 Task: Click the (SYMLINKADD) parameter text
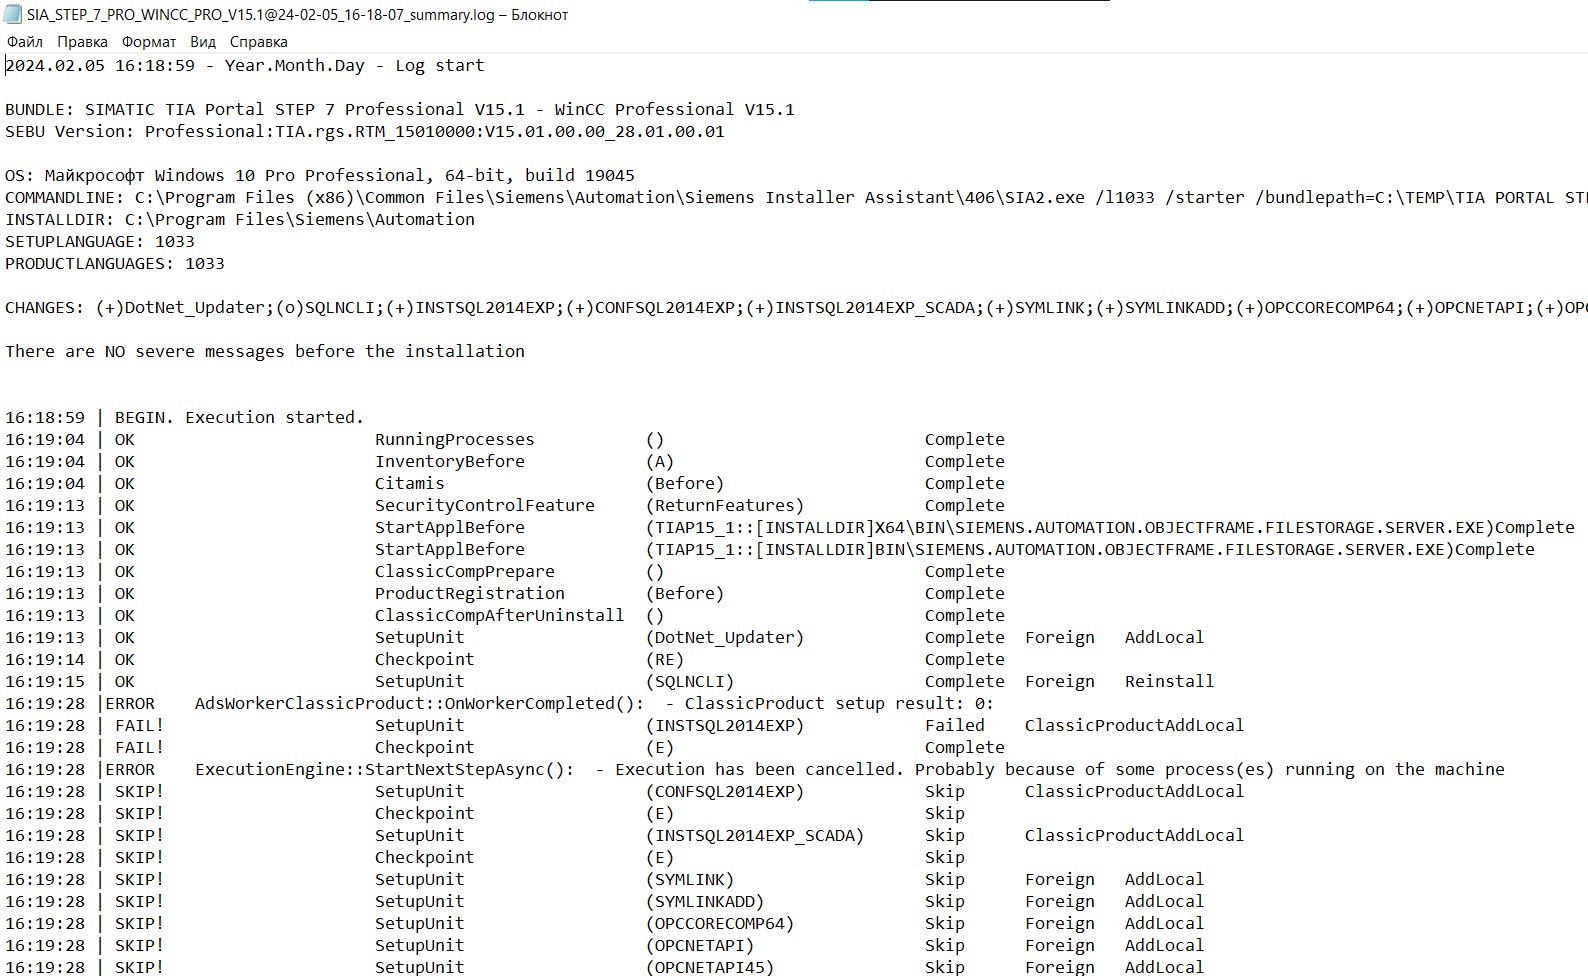705,902
